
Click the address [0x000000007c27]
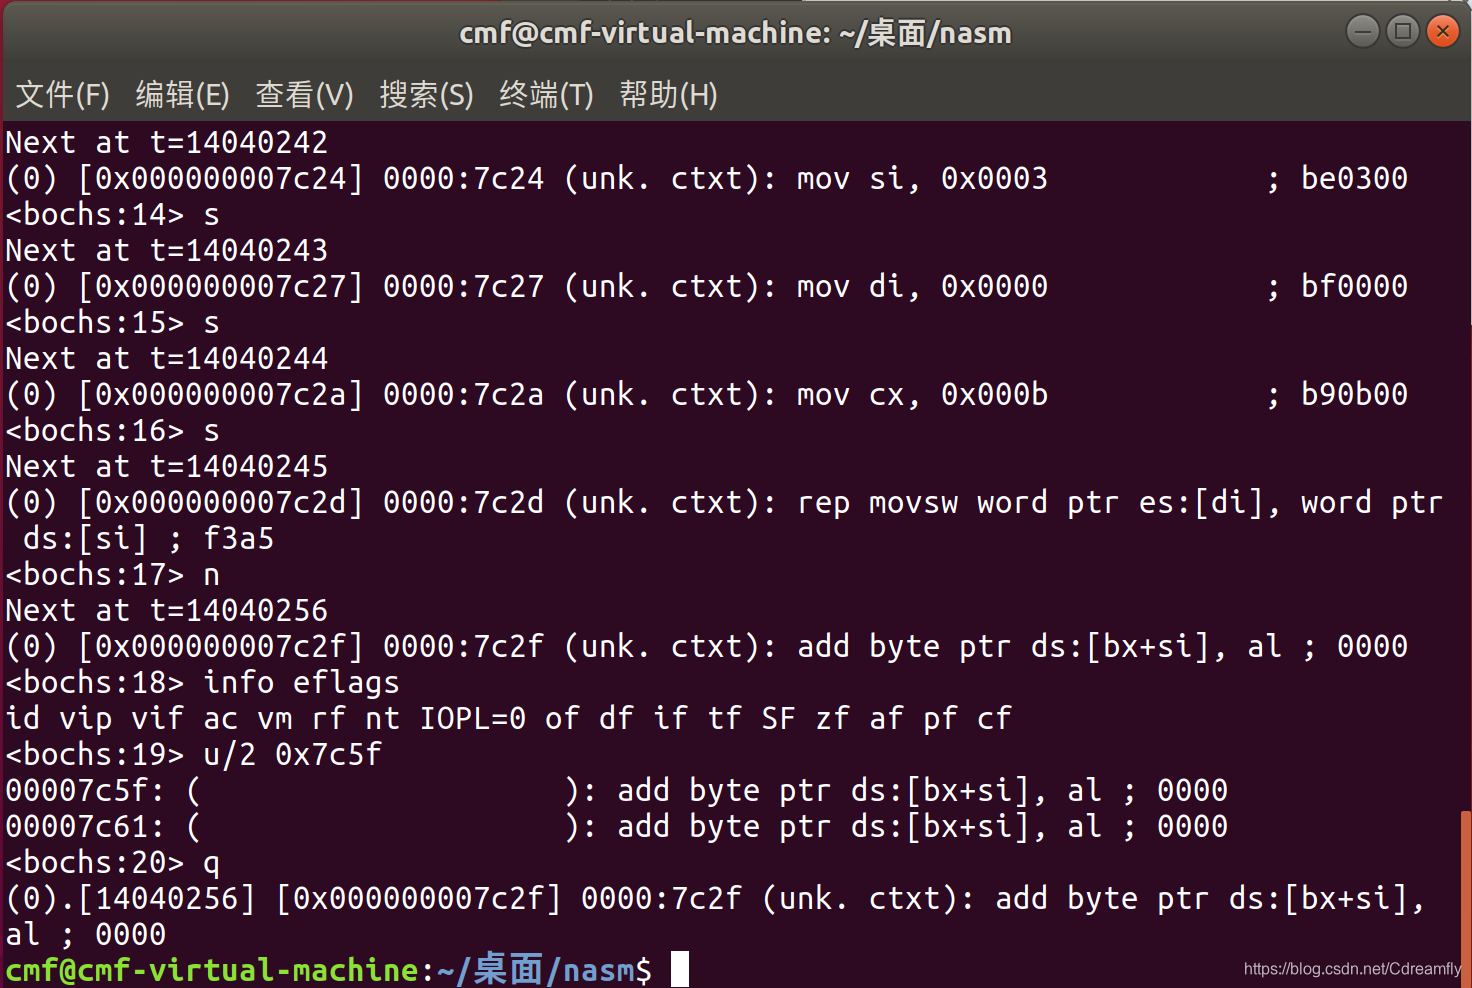[220, 286]
